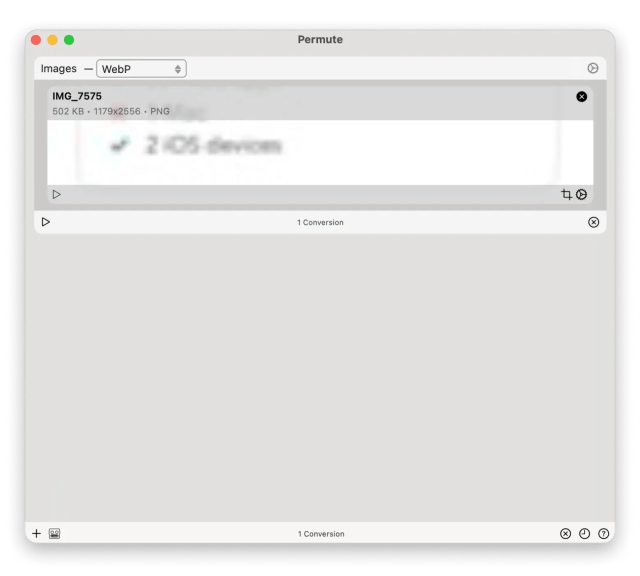Select the IMG_7575 file title
Screen dimensions: 640x576
tap(77, 96)
